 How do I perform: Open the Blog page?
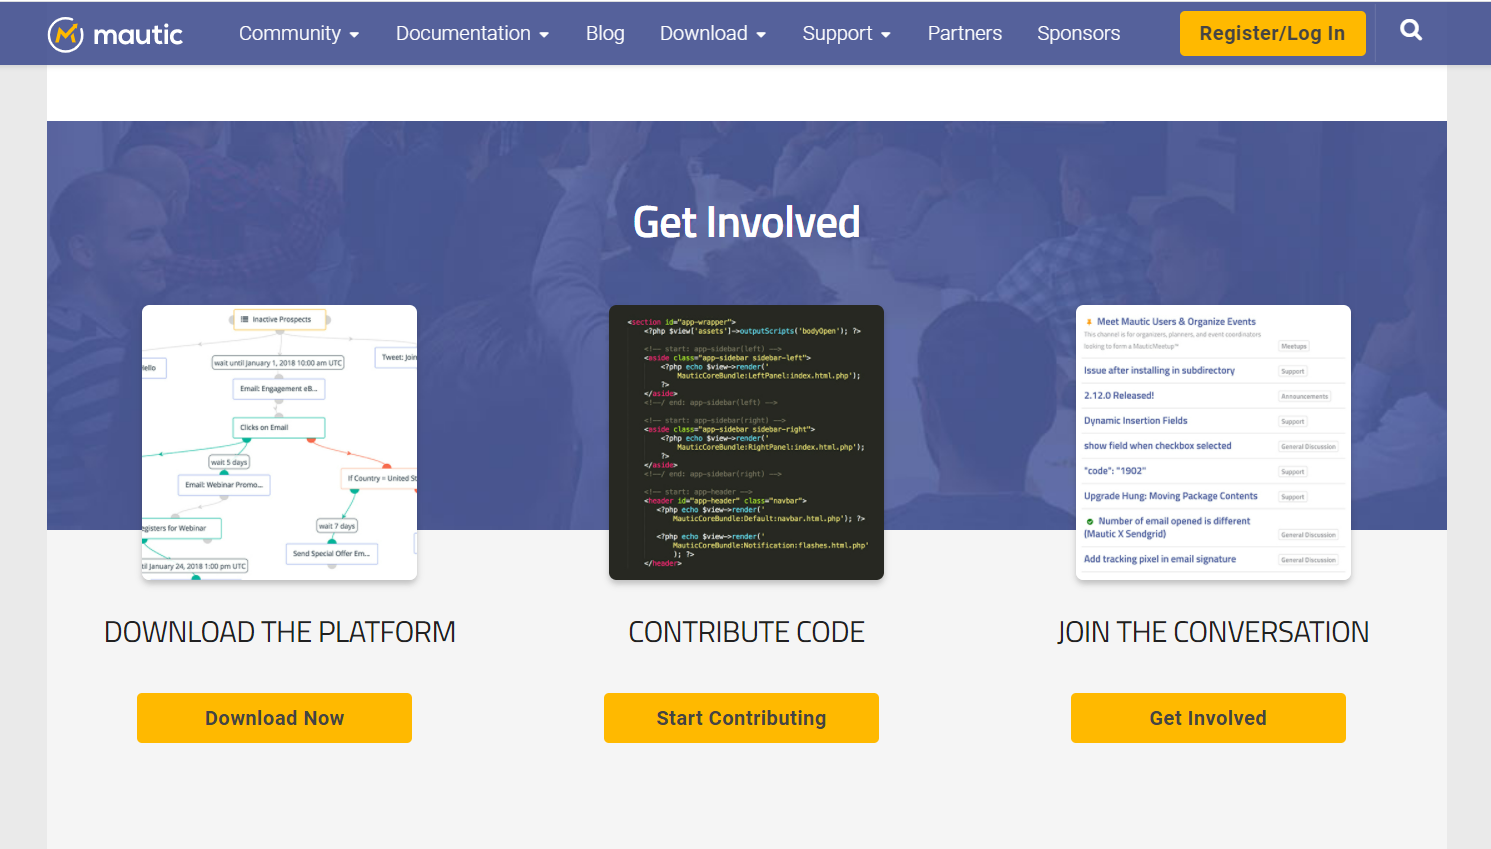(x=605, y=33)
